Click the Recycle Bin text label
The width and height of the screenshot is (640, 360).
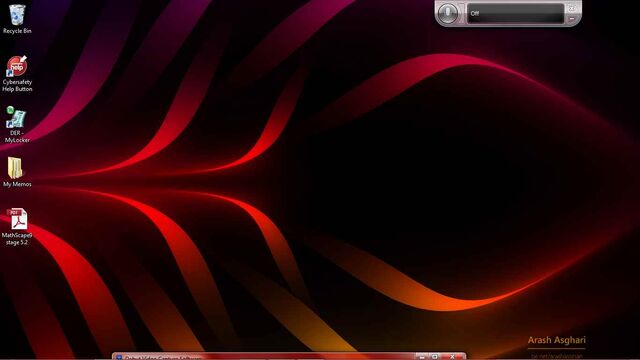coord(17,31)
